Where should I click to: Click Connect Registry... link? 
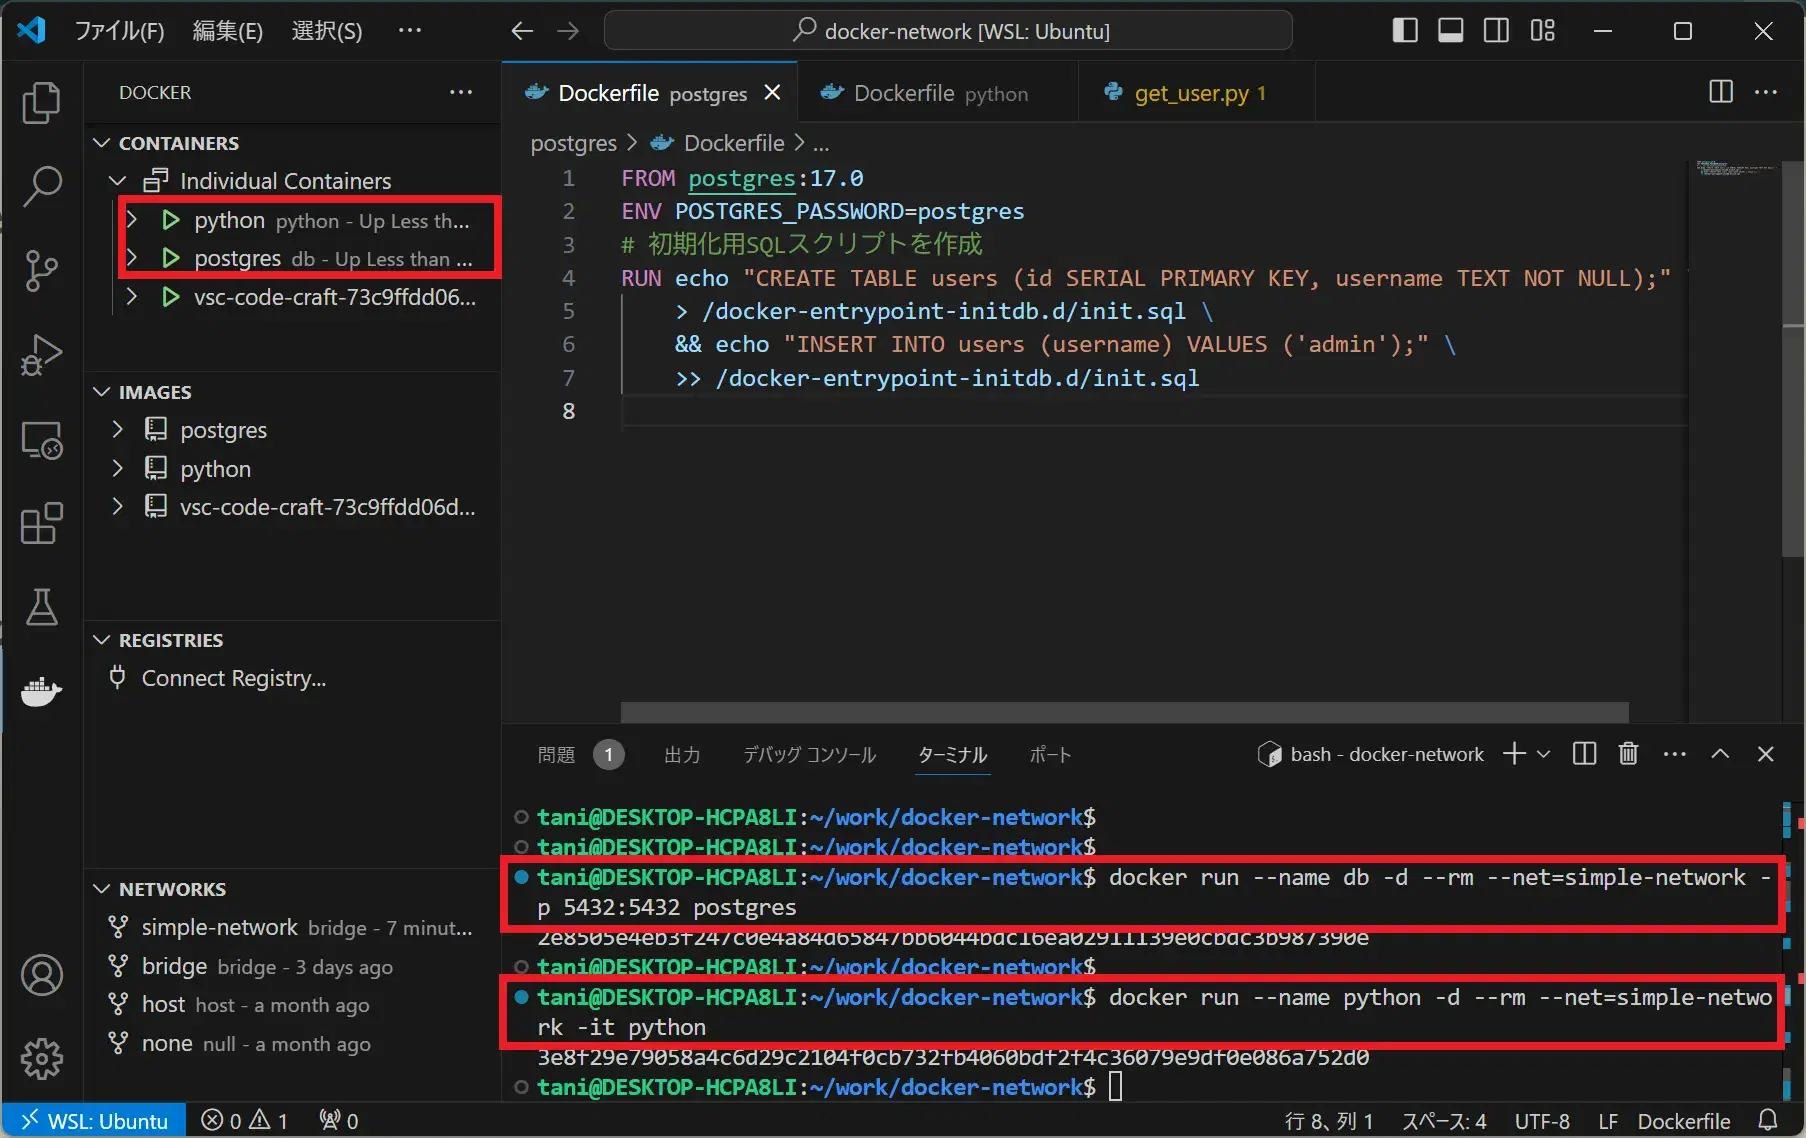coord(233,678)
